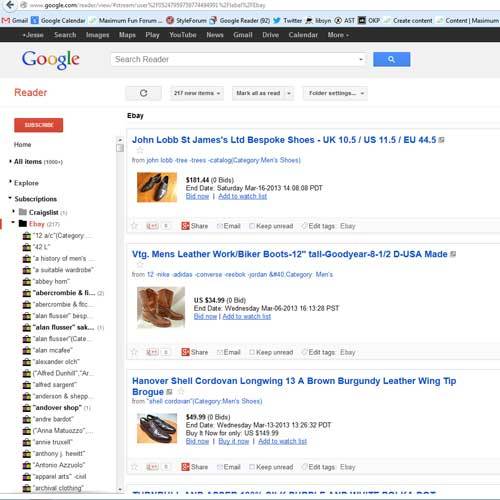The width and height of the screenshot is (500, 500).
Task: Open John Lobb St James's Bespoke Shoes title
Action: [x=284, y=140]
